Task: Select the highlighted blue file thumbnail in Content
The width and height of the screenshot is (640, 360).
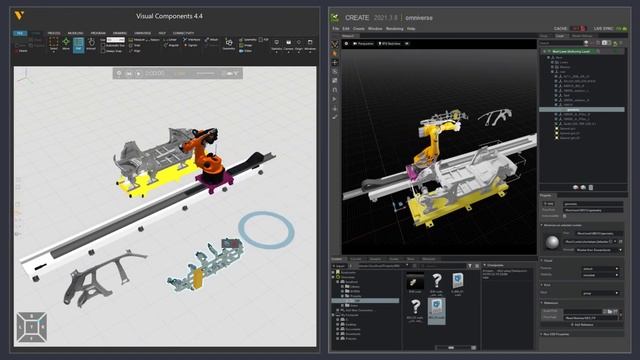Action: click(436, 311)
